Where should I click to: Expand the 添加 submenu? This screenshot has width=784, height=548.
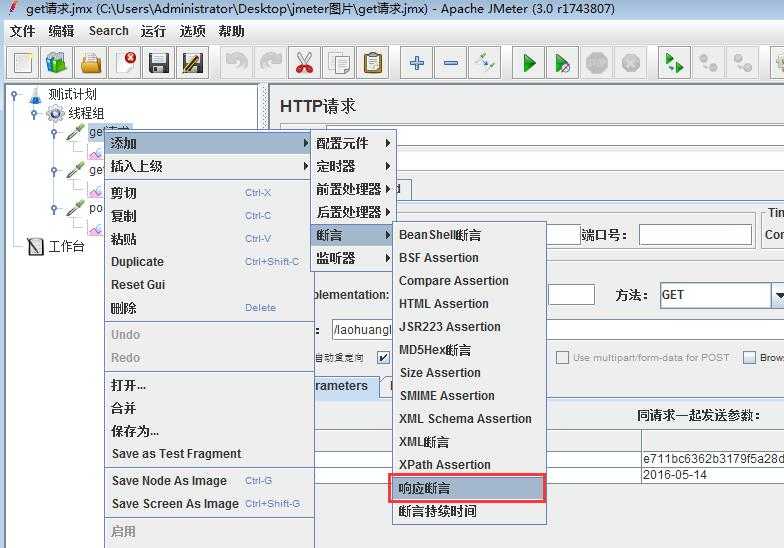[208, 144]
